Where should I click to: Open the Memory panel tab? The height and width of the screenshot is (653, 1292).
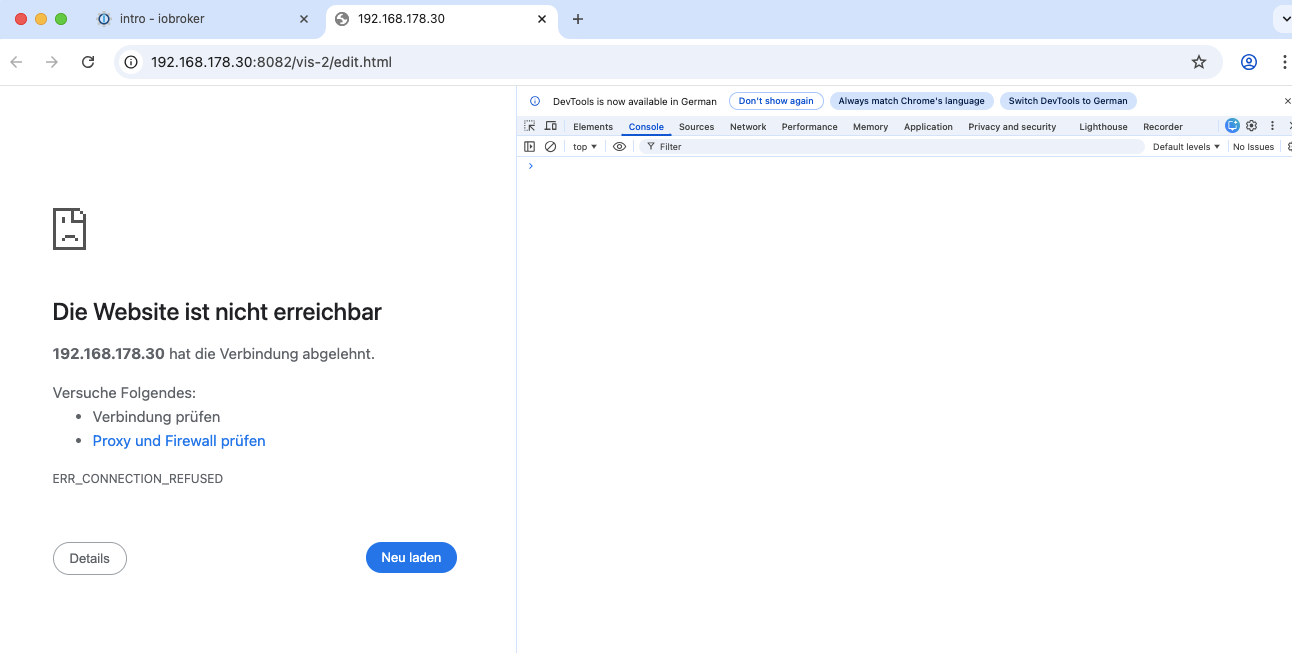click(x=870, y=127)
